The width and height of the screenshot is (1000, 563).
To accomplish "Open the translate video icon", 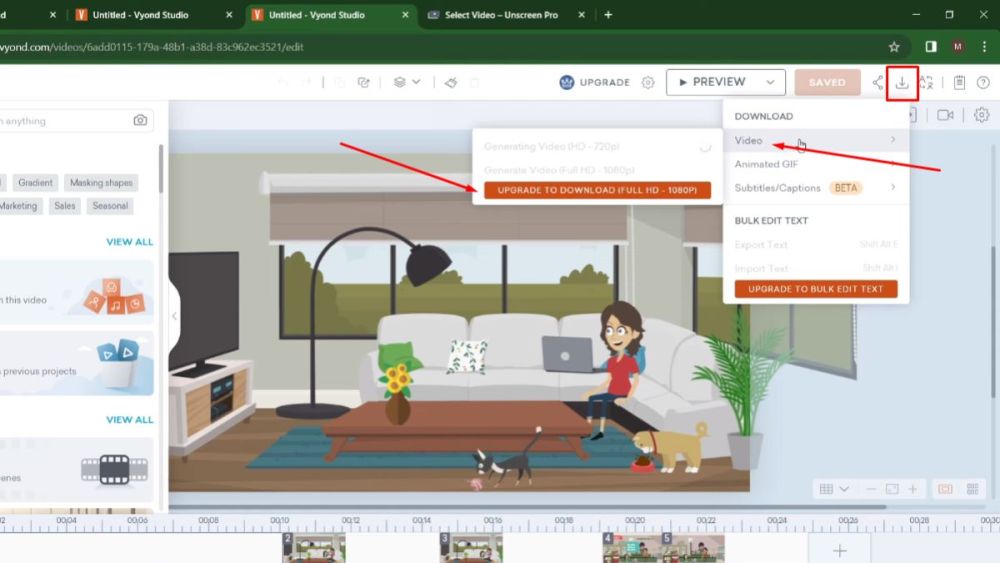I will click(x=926, y=82).
